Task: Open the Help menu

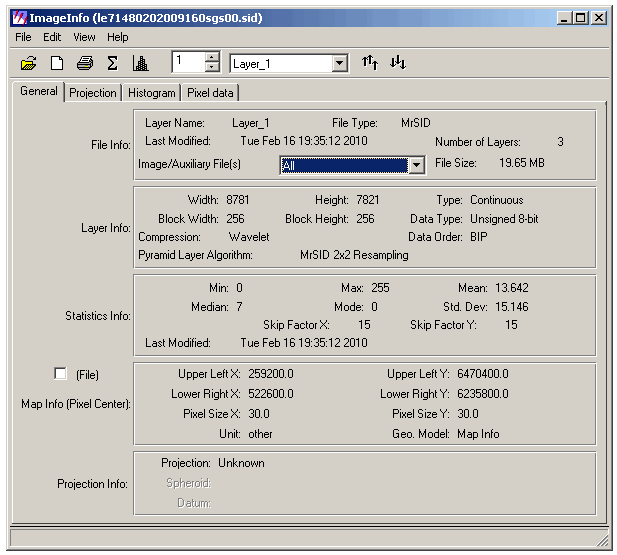Action: click(x=118, y=37)
